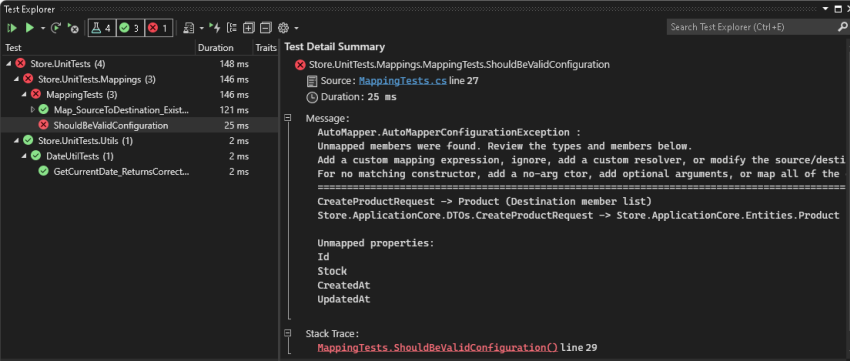The width and height of the screenshot is (850, 361).
Task: Click the Search Test Explorer field
Action: (x=752, y=27)
